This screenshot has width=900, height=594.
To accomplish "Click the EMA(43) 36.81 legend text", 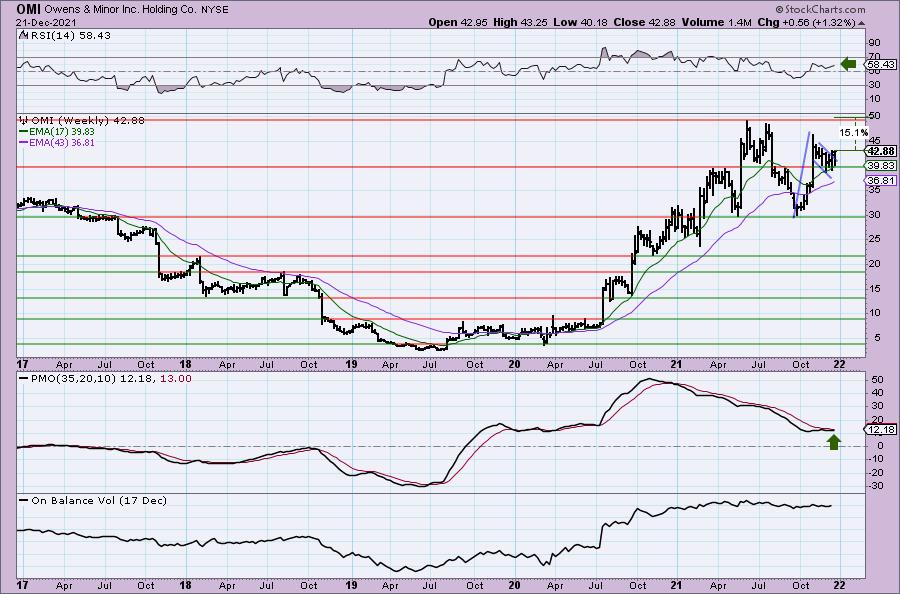I will 62,142.
